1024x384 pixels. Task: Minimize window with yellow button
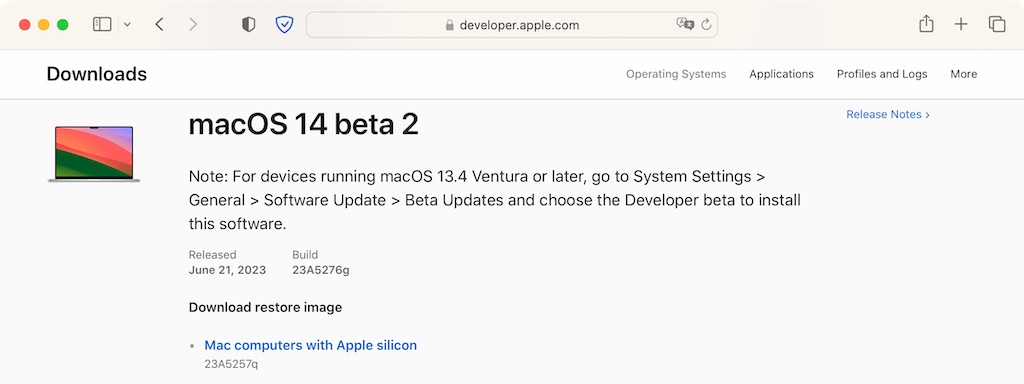click(x=44, y=25)
